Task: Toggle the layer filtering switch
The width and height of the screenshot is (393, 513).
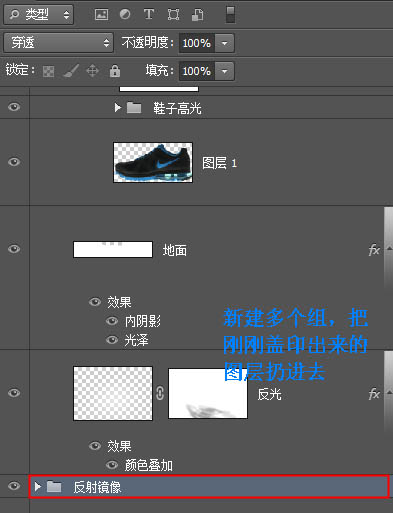Action: 230,15
